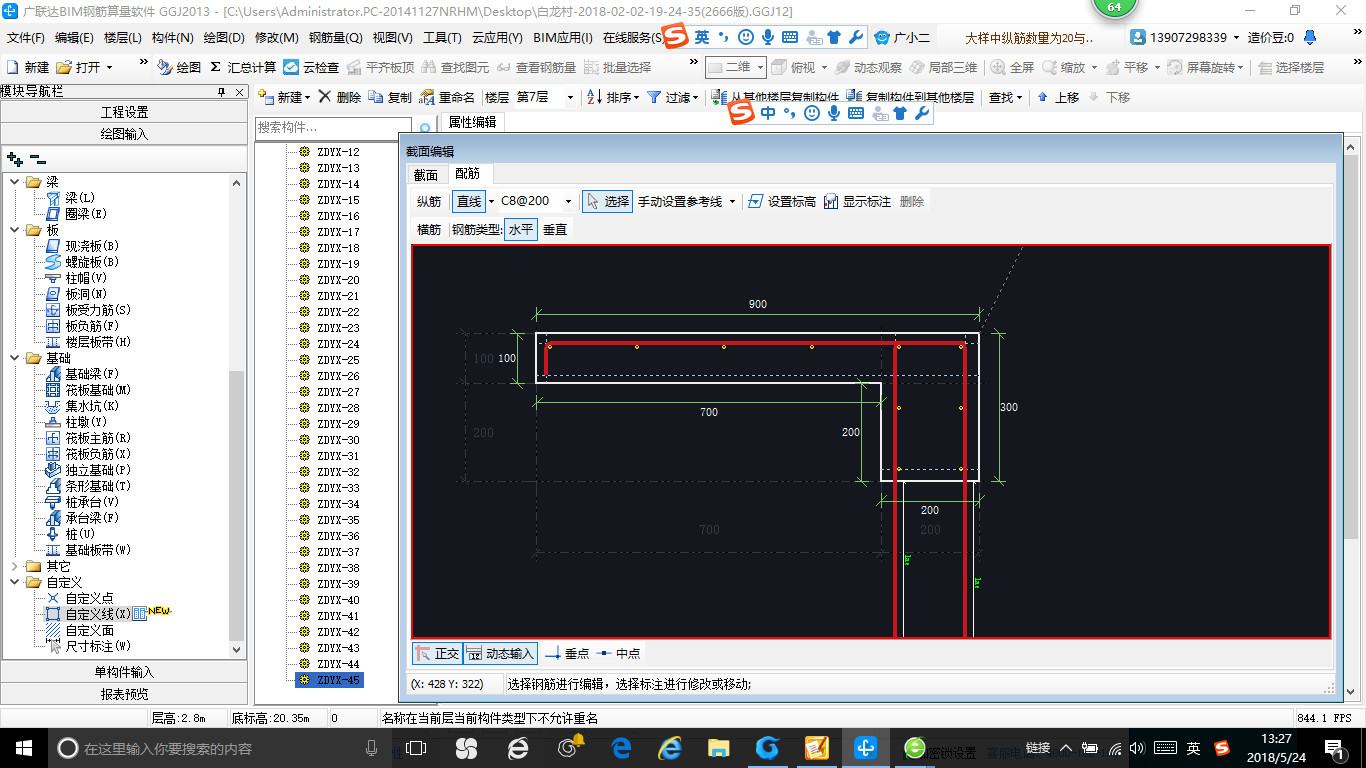The width and height of the screenshot is (1366, 768).
Task: Click 纵筋 longitudinal rebar button
Action: pyautogui.click(x=429, y=201)
